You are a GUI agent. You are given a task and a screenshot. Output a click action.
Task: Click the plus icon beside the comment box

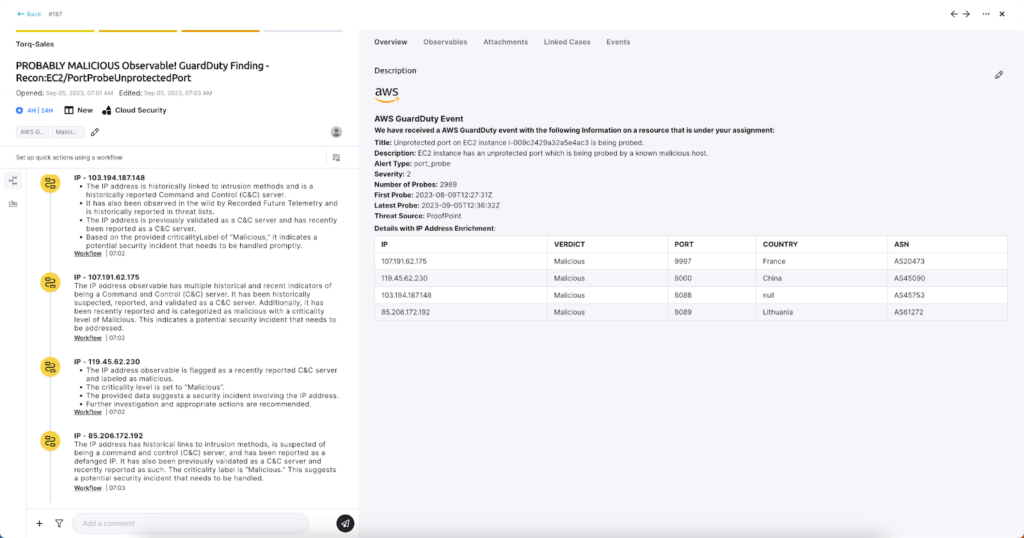(x=39, y=523)
